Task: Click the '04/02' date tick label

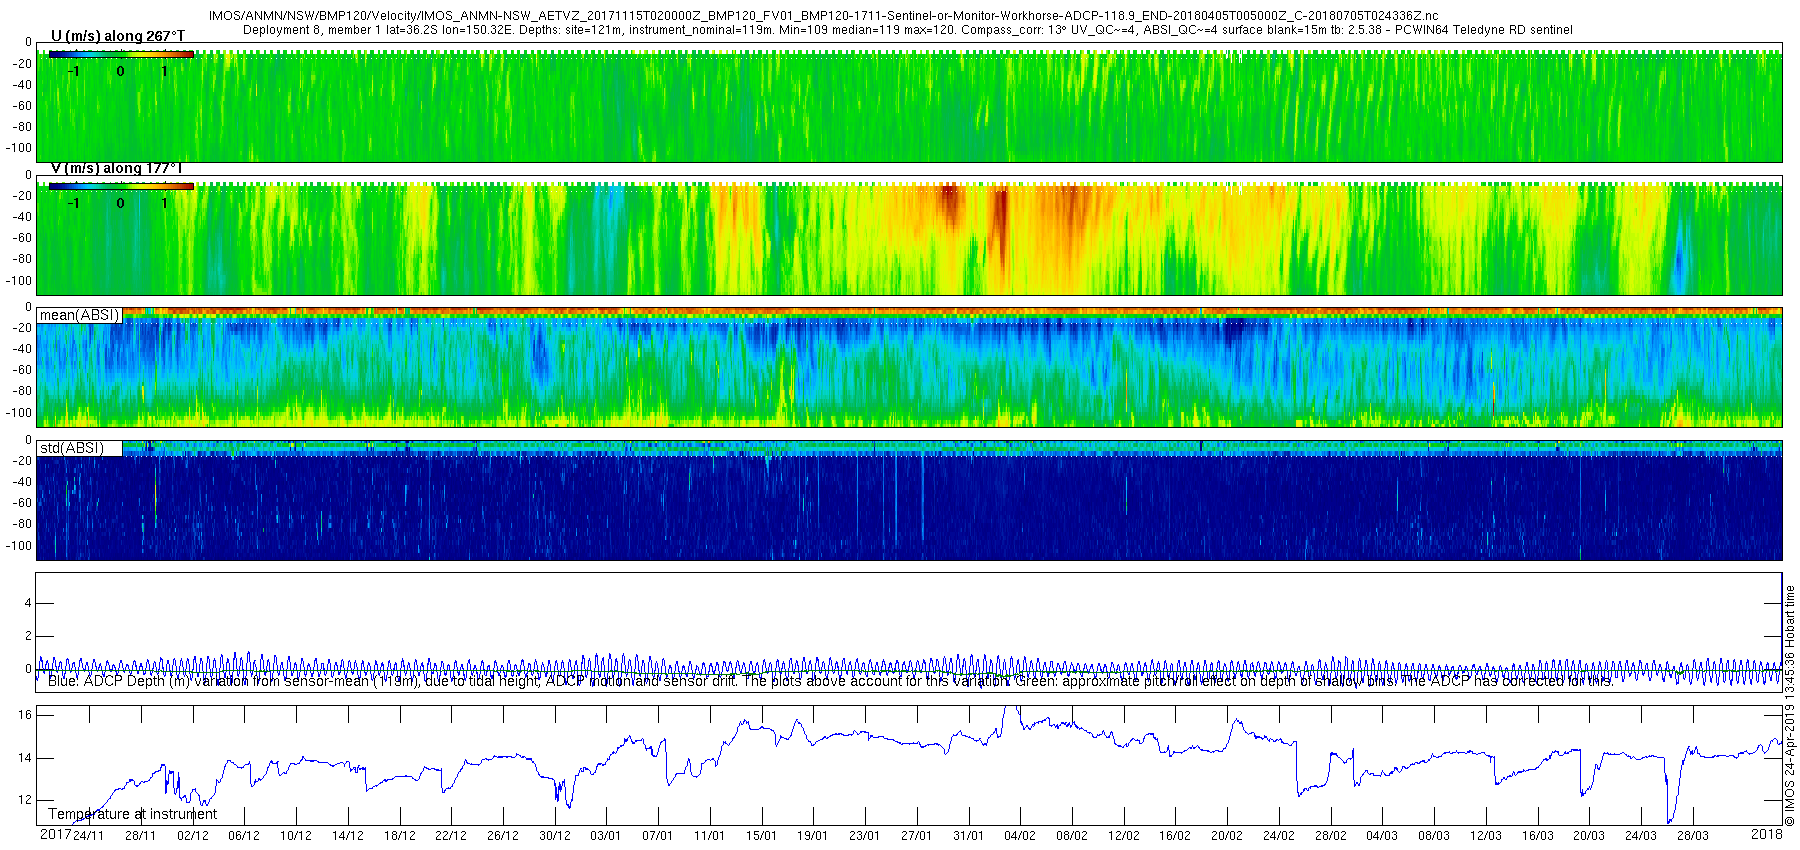Action: (1020, 836)
